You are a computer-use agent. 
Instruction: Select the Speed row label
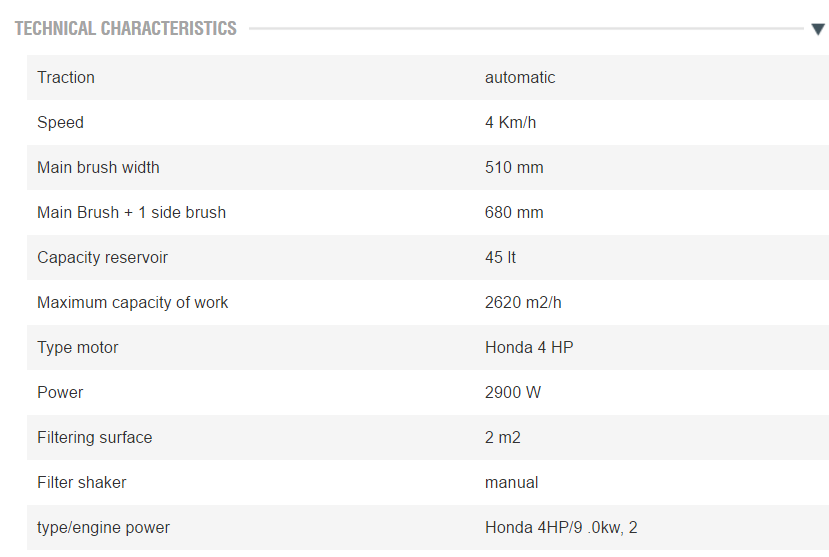(61, 123)
